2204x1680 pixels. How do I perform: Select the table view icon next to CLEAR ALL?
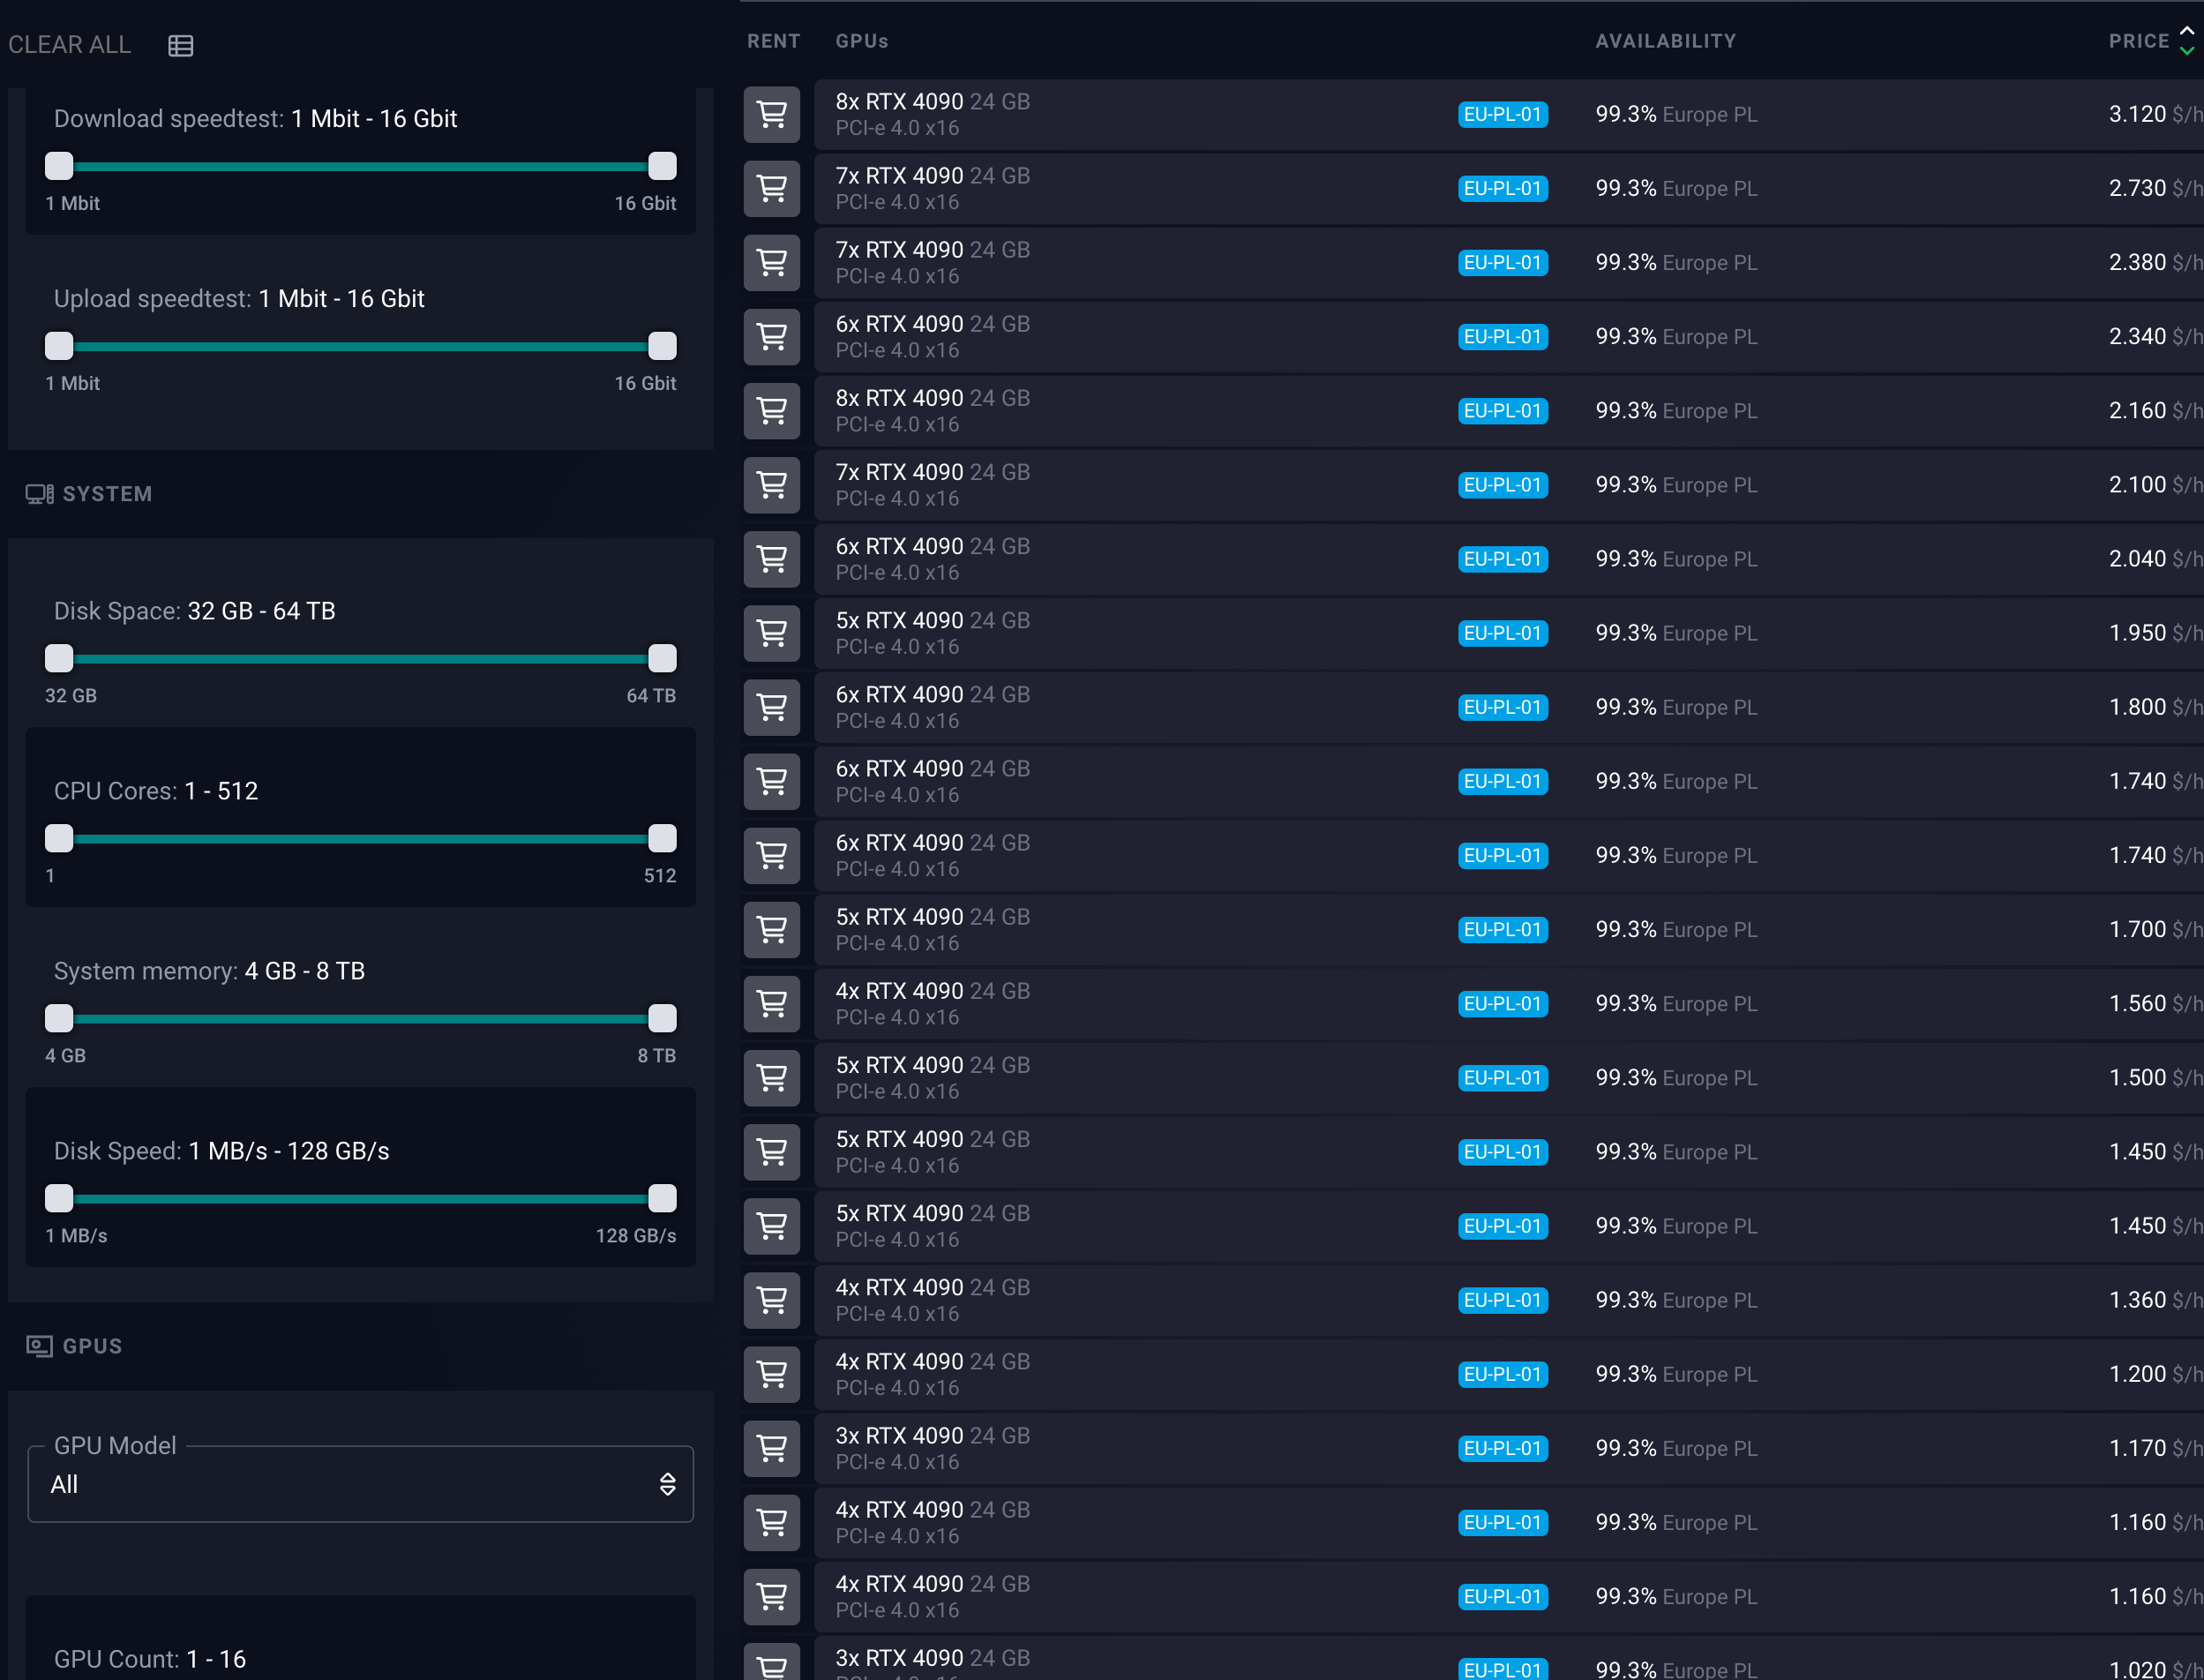[181, 45]
